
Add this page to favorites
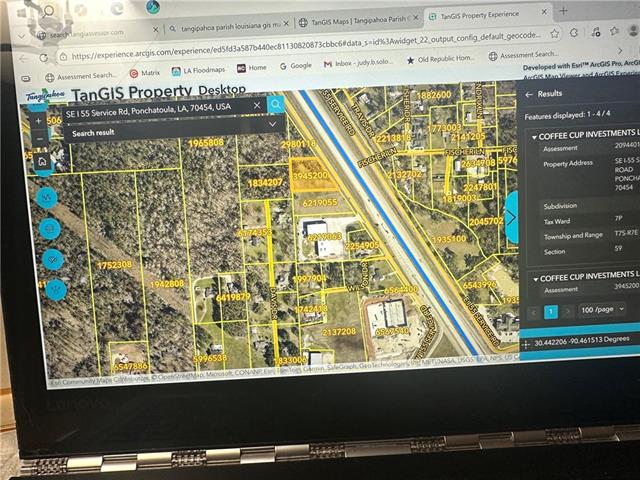point(554,33)
